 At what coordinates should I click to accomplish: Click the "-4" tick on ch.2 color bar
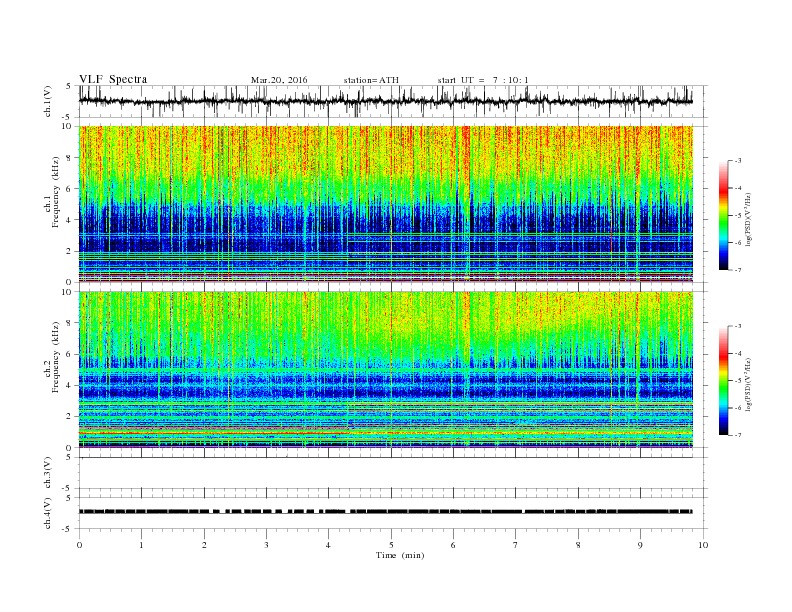click(x=738, y=353)
